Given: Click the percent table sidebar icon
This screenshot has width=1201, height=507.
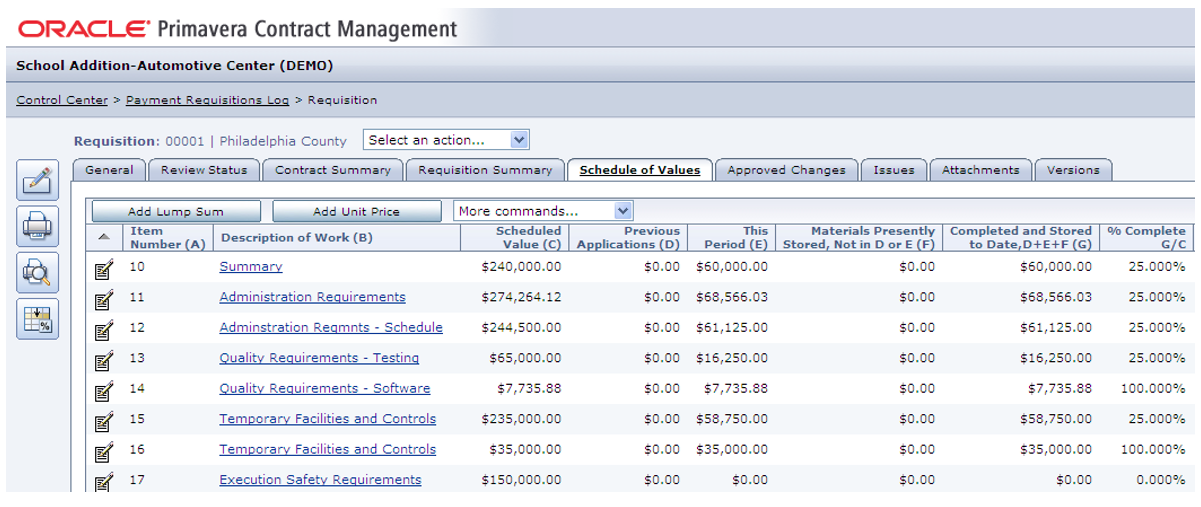Looking at the screenshot, I should click(37, 319).
